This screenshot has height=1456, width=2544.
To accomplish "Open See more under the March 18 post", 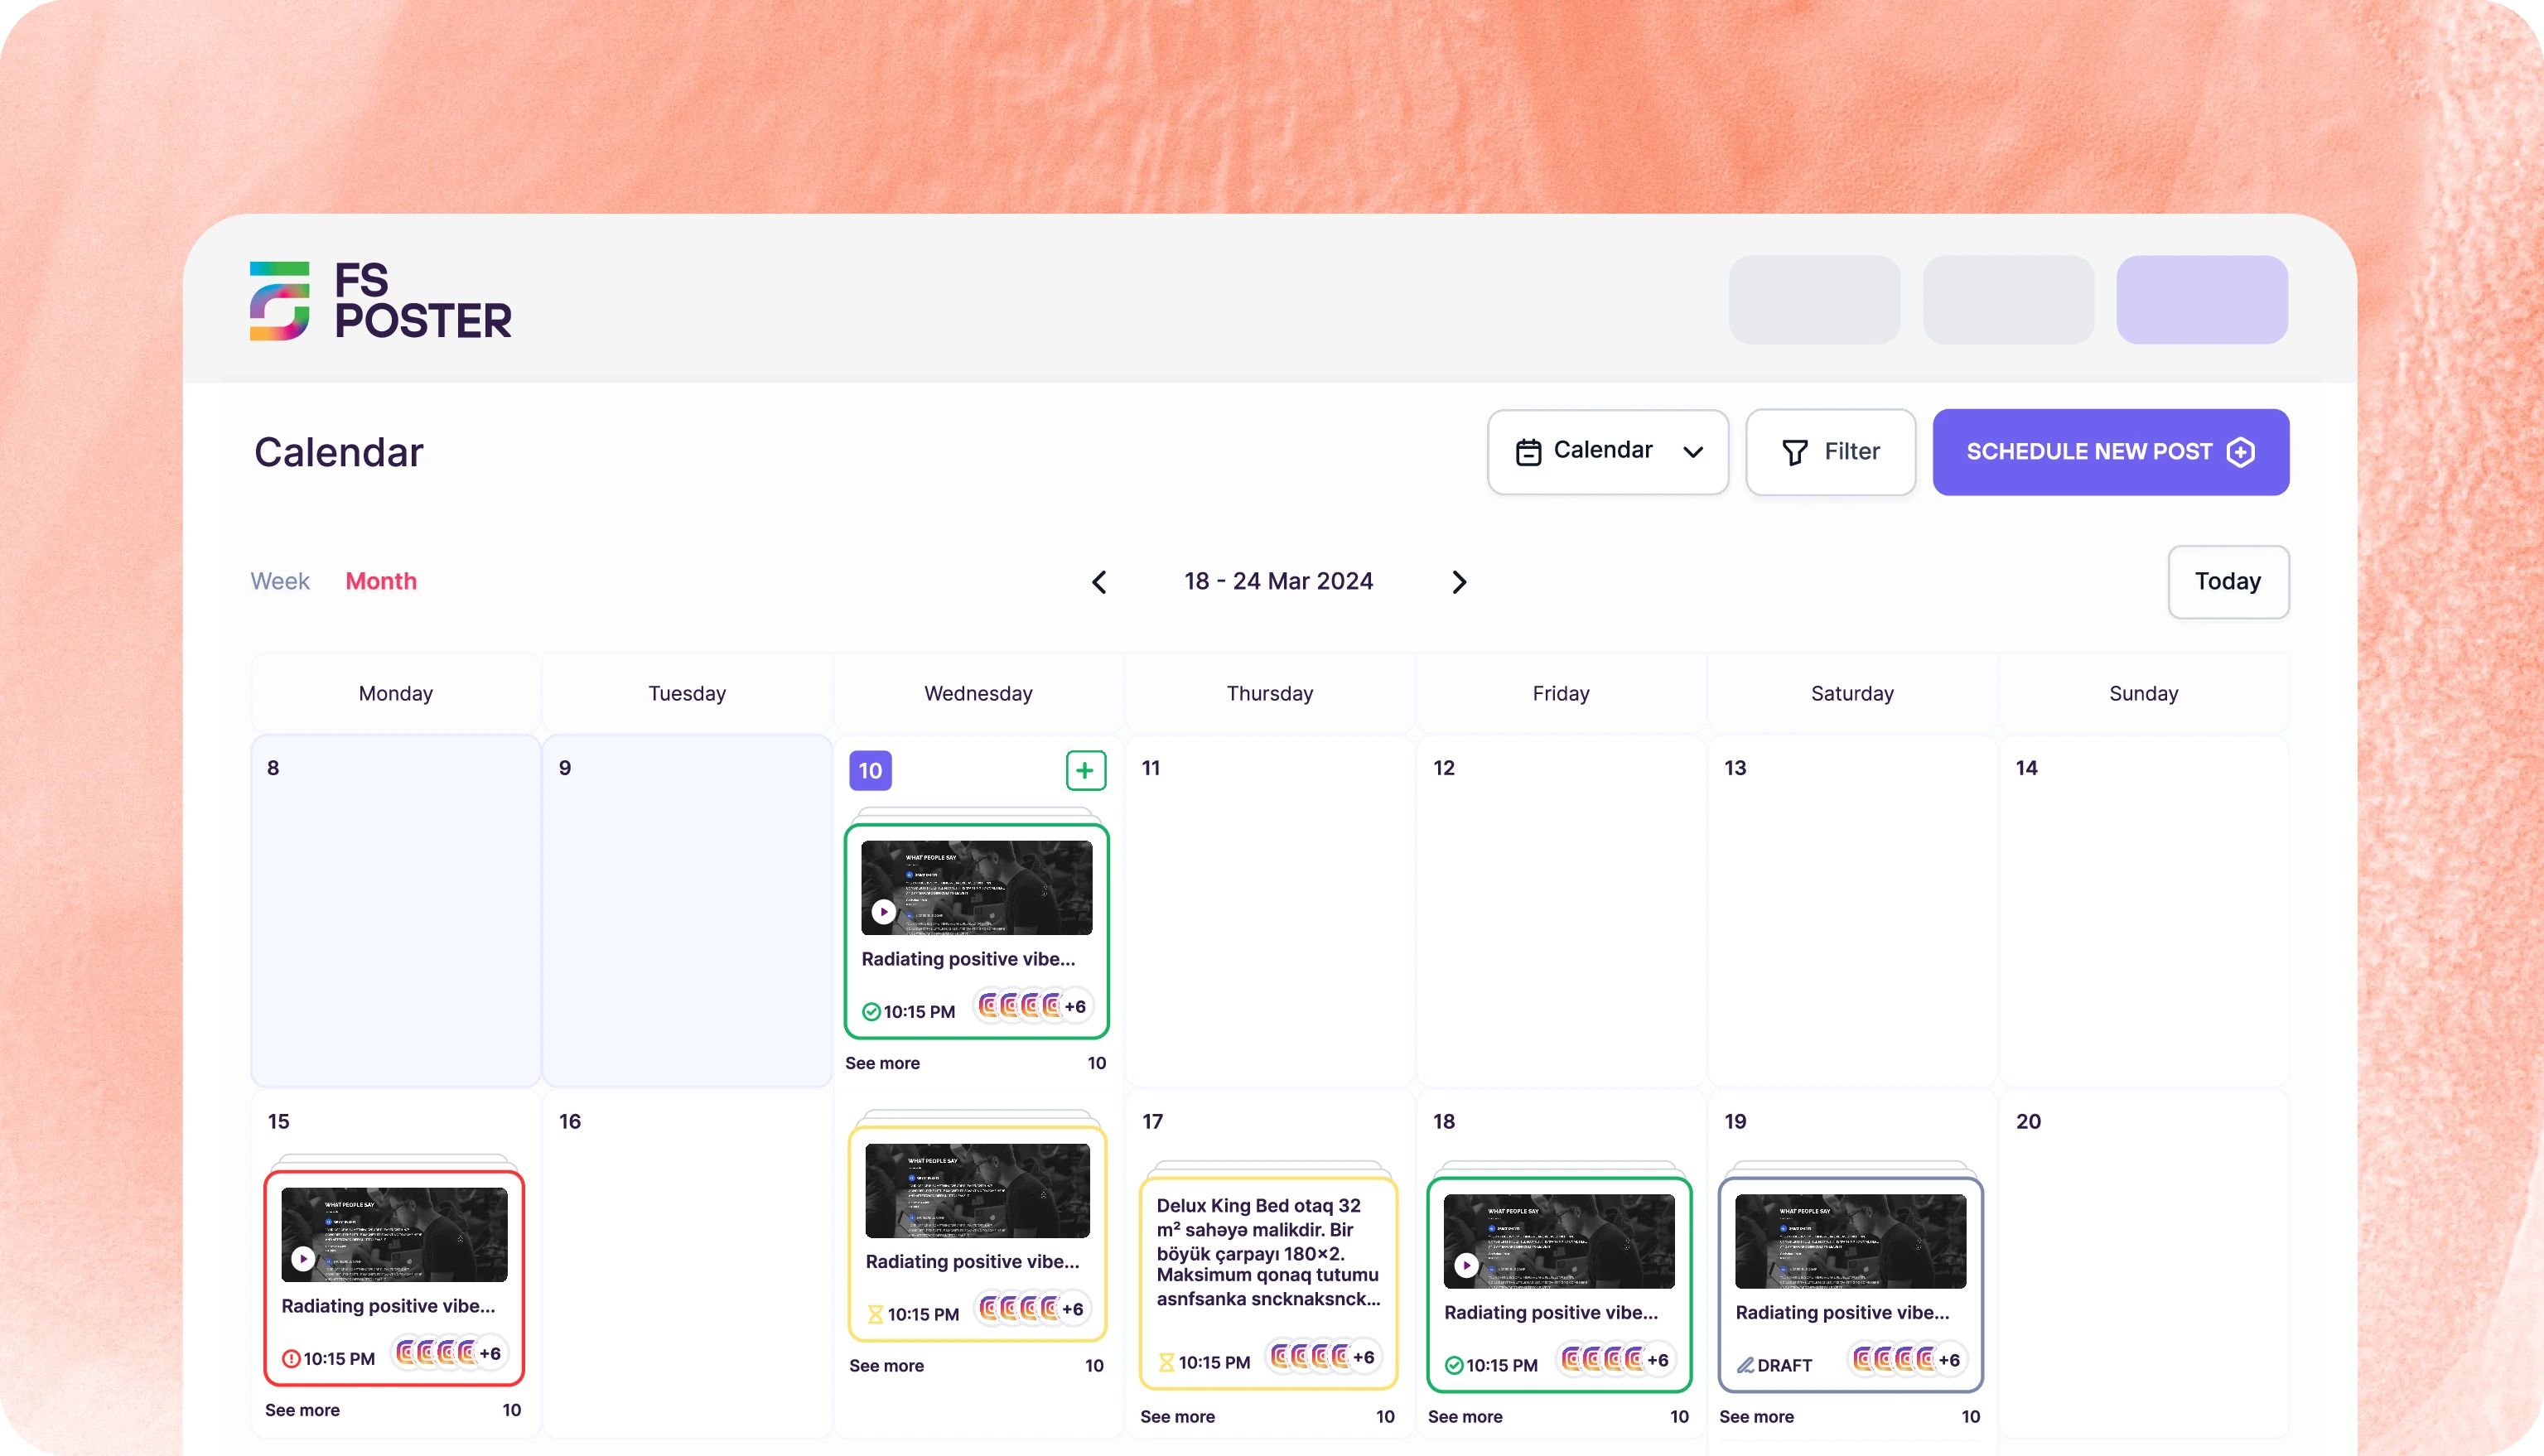I will [x=1464, y=1417].
